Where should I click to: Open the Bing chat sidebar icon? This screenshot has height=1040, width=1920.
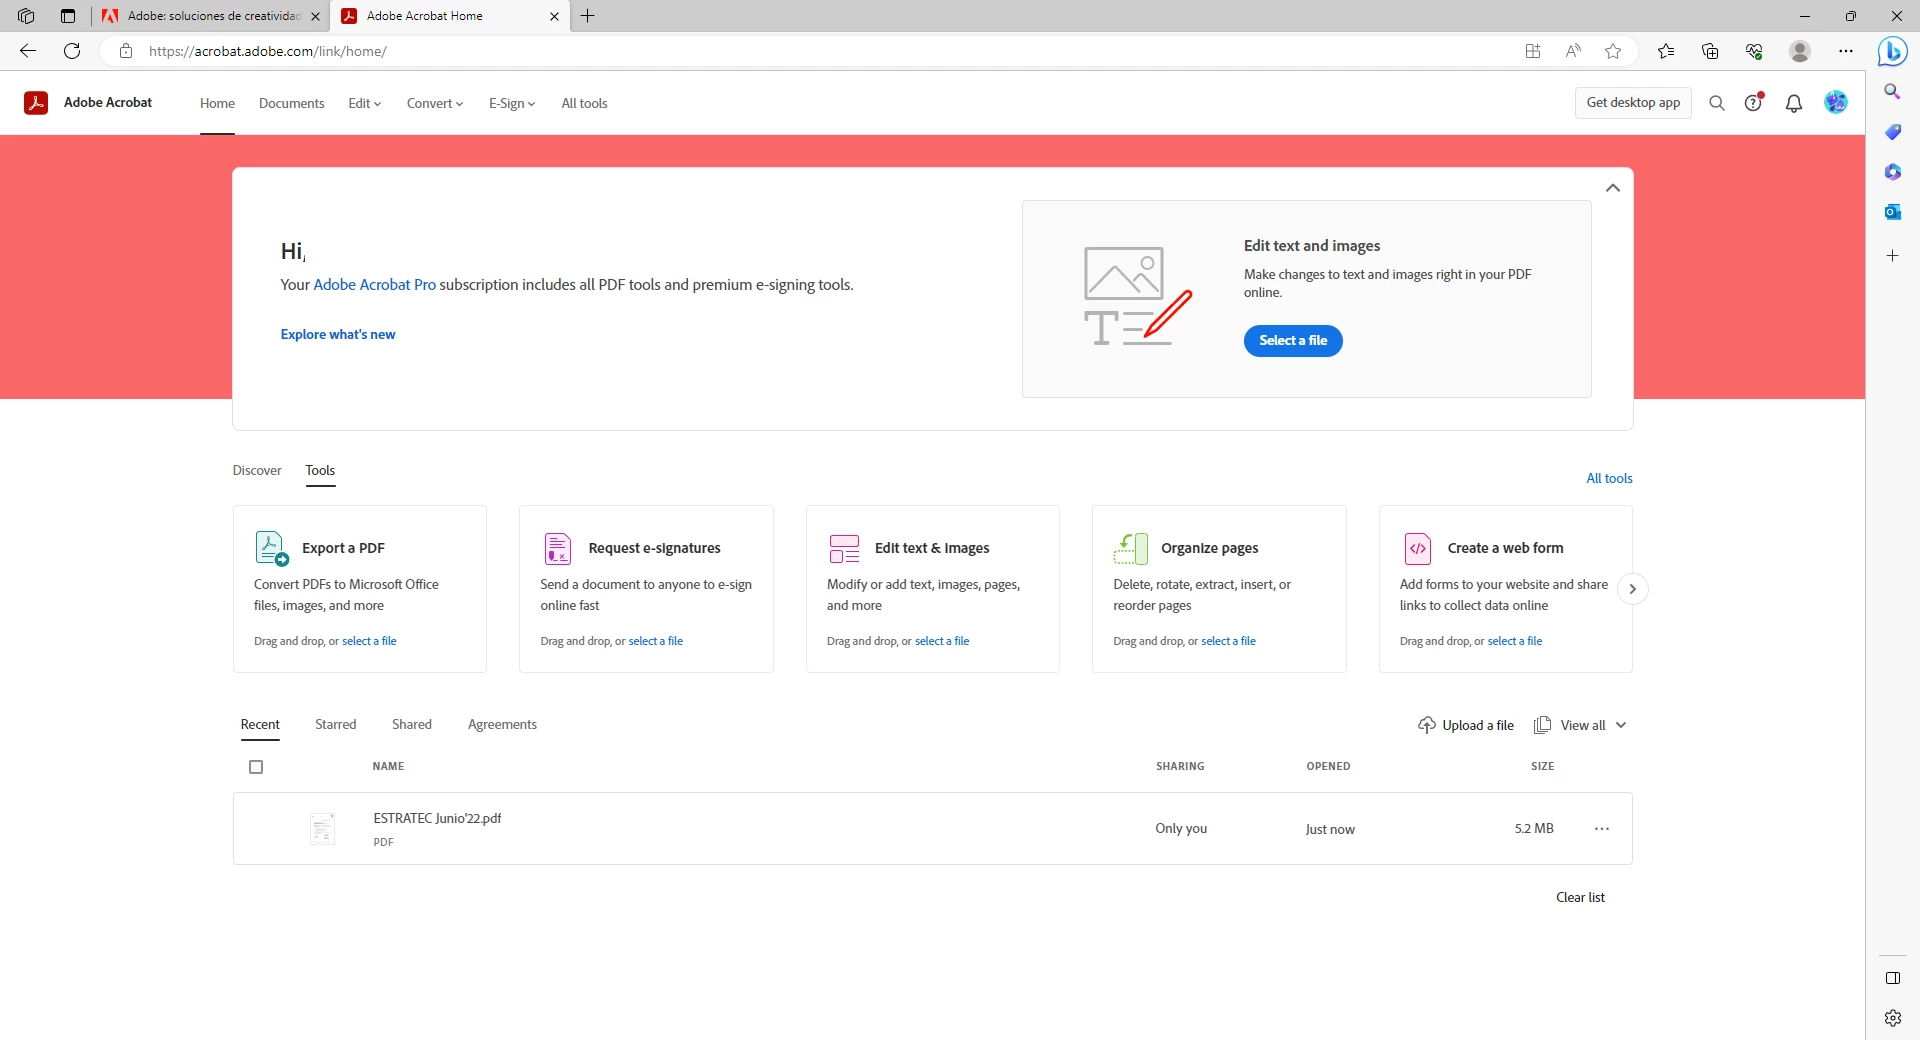pyautogui.click(x=1892, y=51)
